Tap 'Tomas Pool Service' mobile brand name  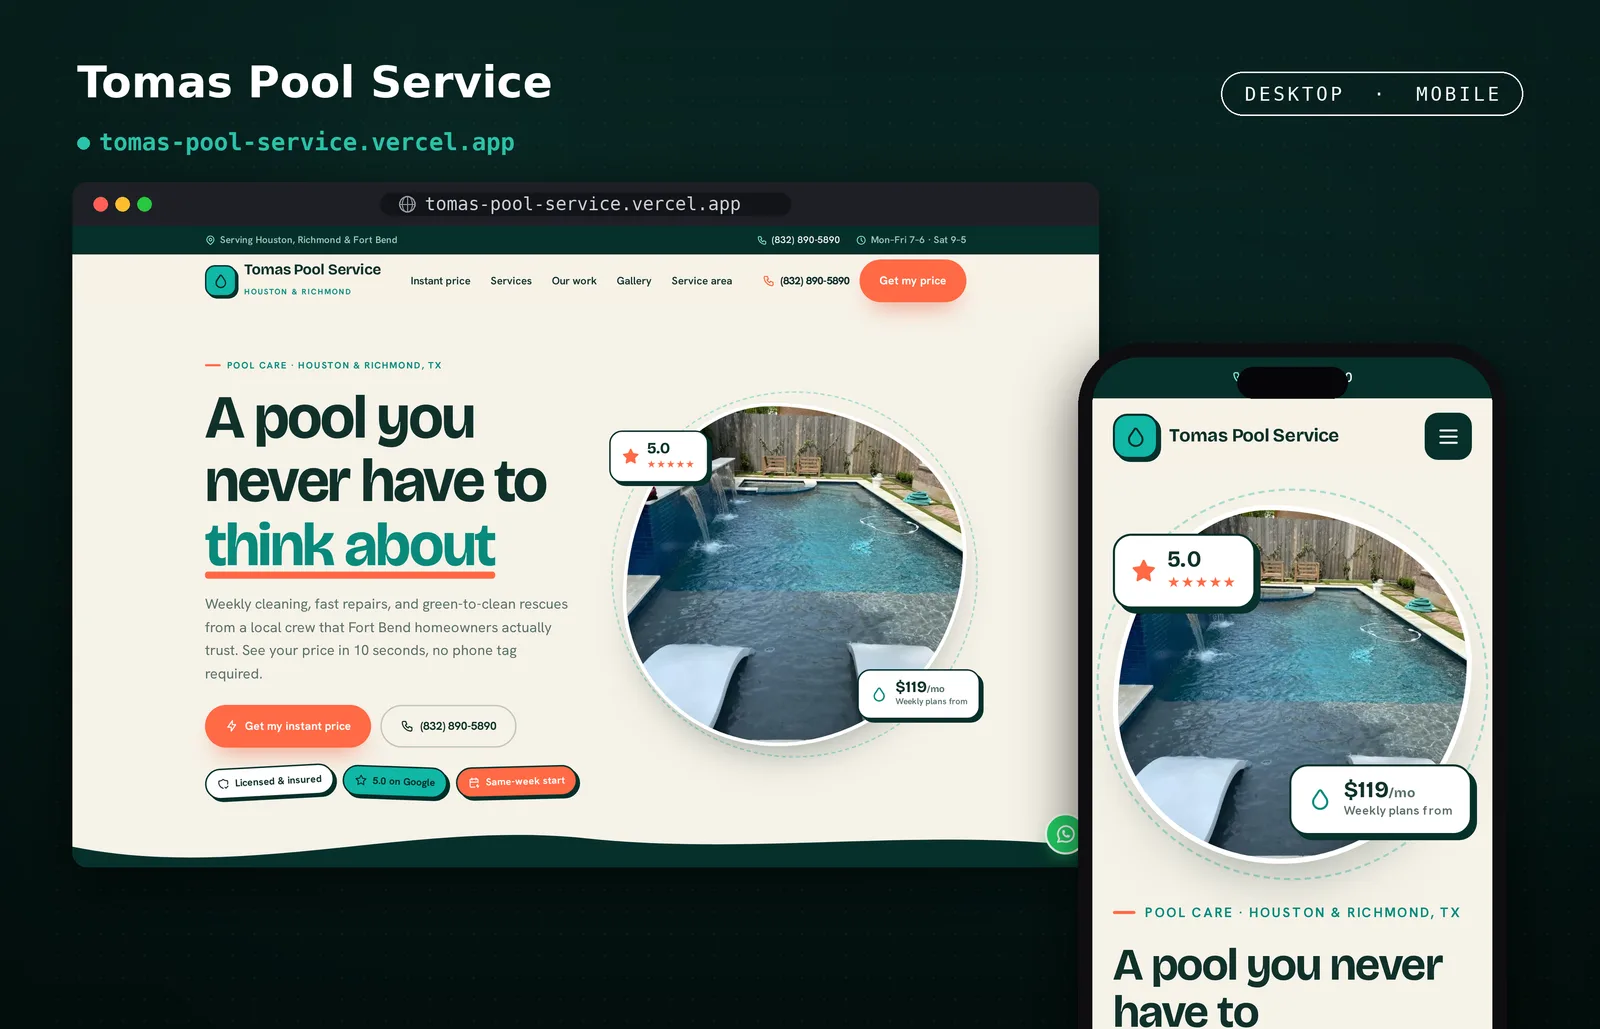pyautogui.click(x=1253, y=436)
